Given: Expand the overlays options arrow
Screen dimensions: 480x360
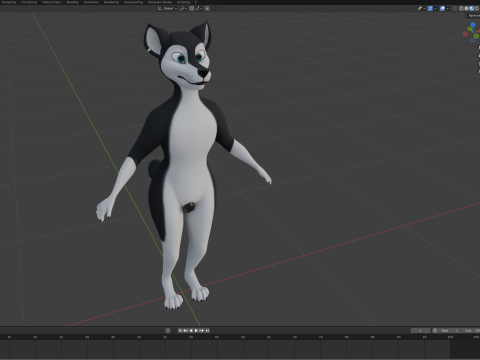Looking at the screenshot, I should point(447,8).
